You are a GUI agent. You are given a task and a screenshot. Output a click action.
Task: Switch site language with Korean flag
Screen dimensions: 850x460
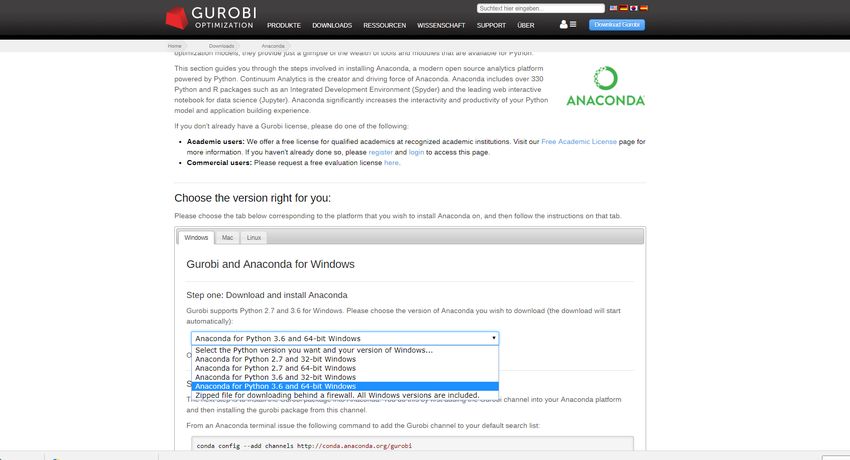pos(633,8)
